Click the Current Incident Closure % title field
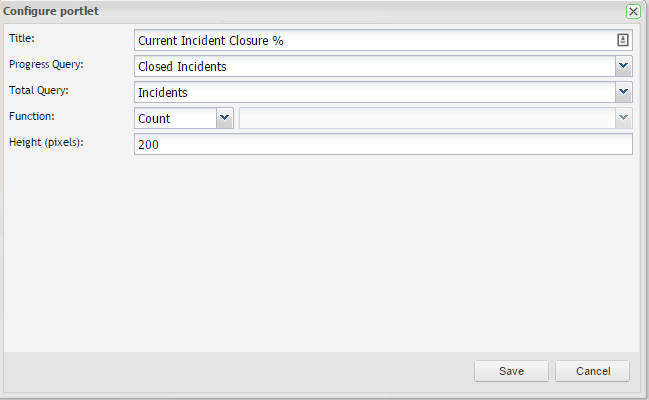Image resolution: width=649 pixels, height=400 pixels. pos(372,40)
